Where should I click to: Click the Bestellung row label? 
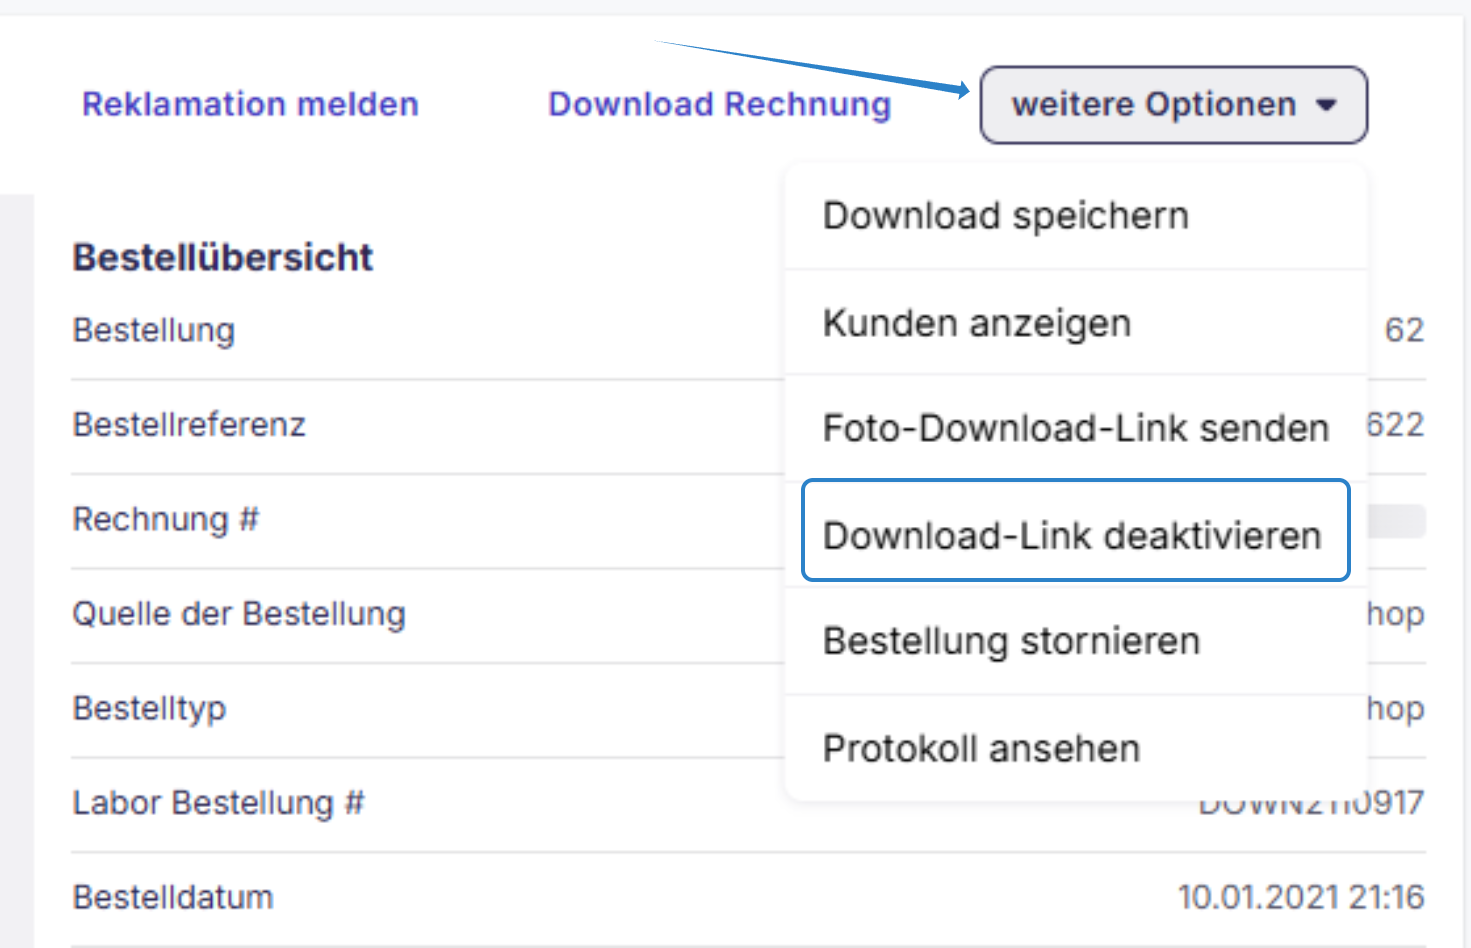pyautogui.click(x=154, y=331)
